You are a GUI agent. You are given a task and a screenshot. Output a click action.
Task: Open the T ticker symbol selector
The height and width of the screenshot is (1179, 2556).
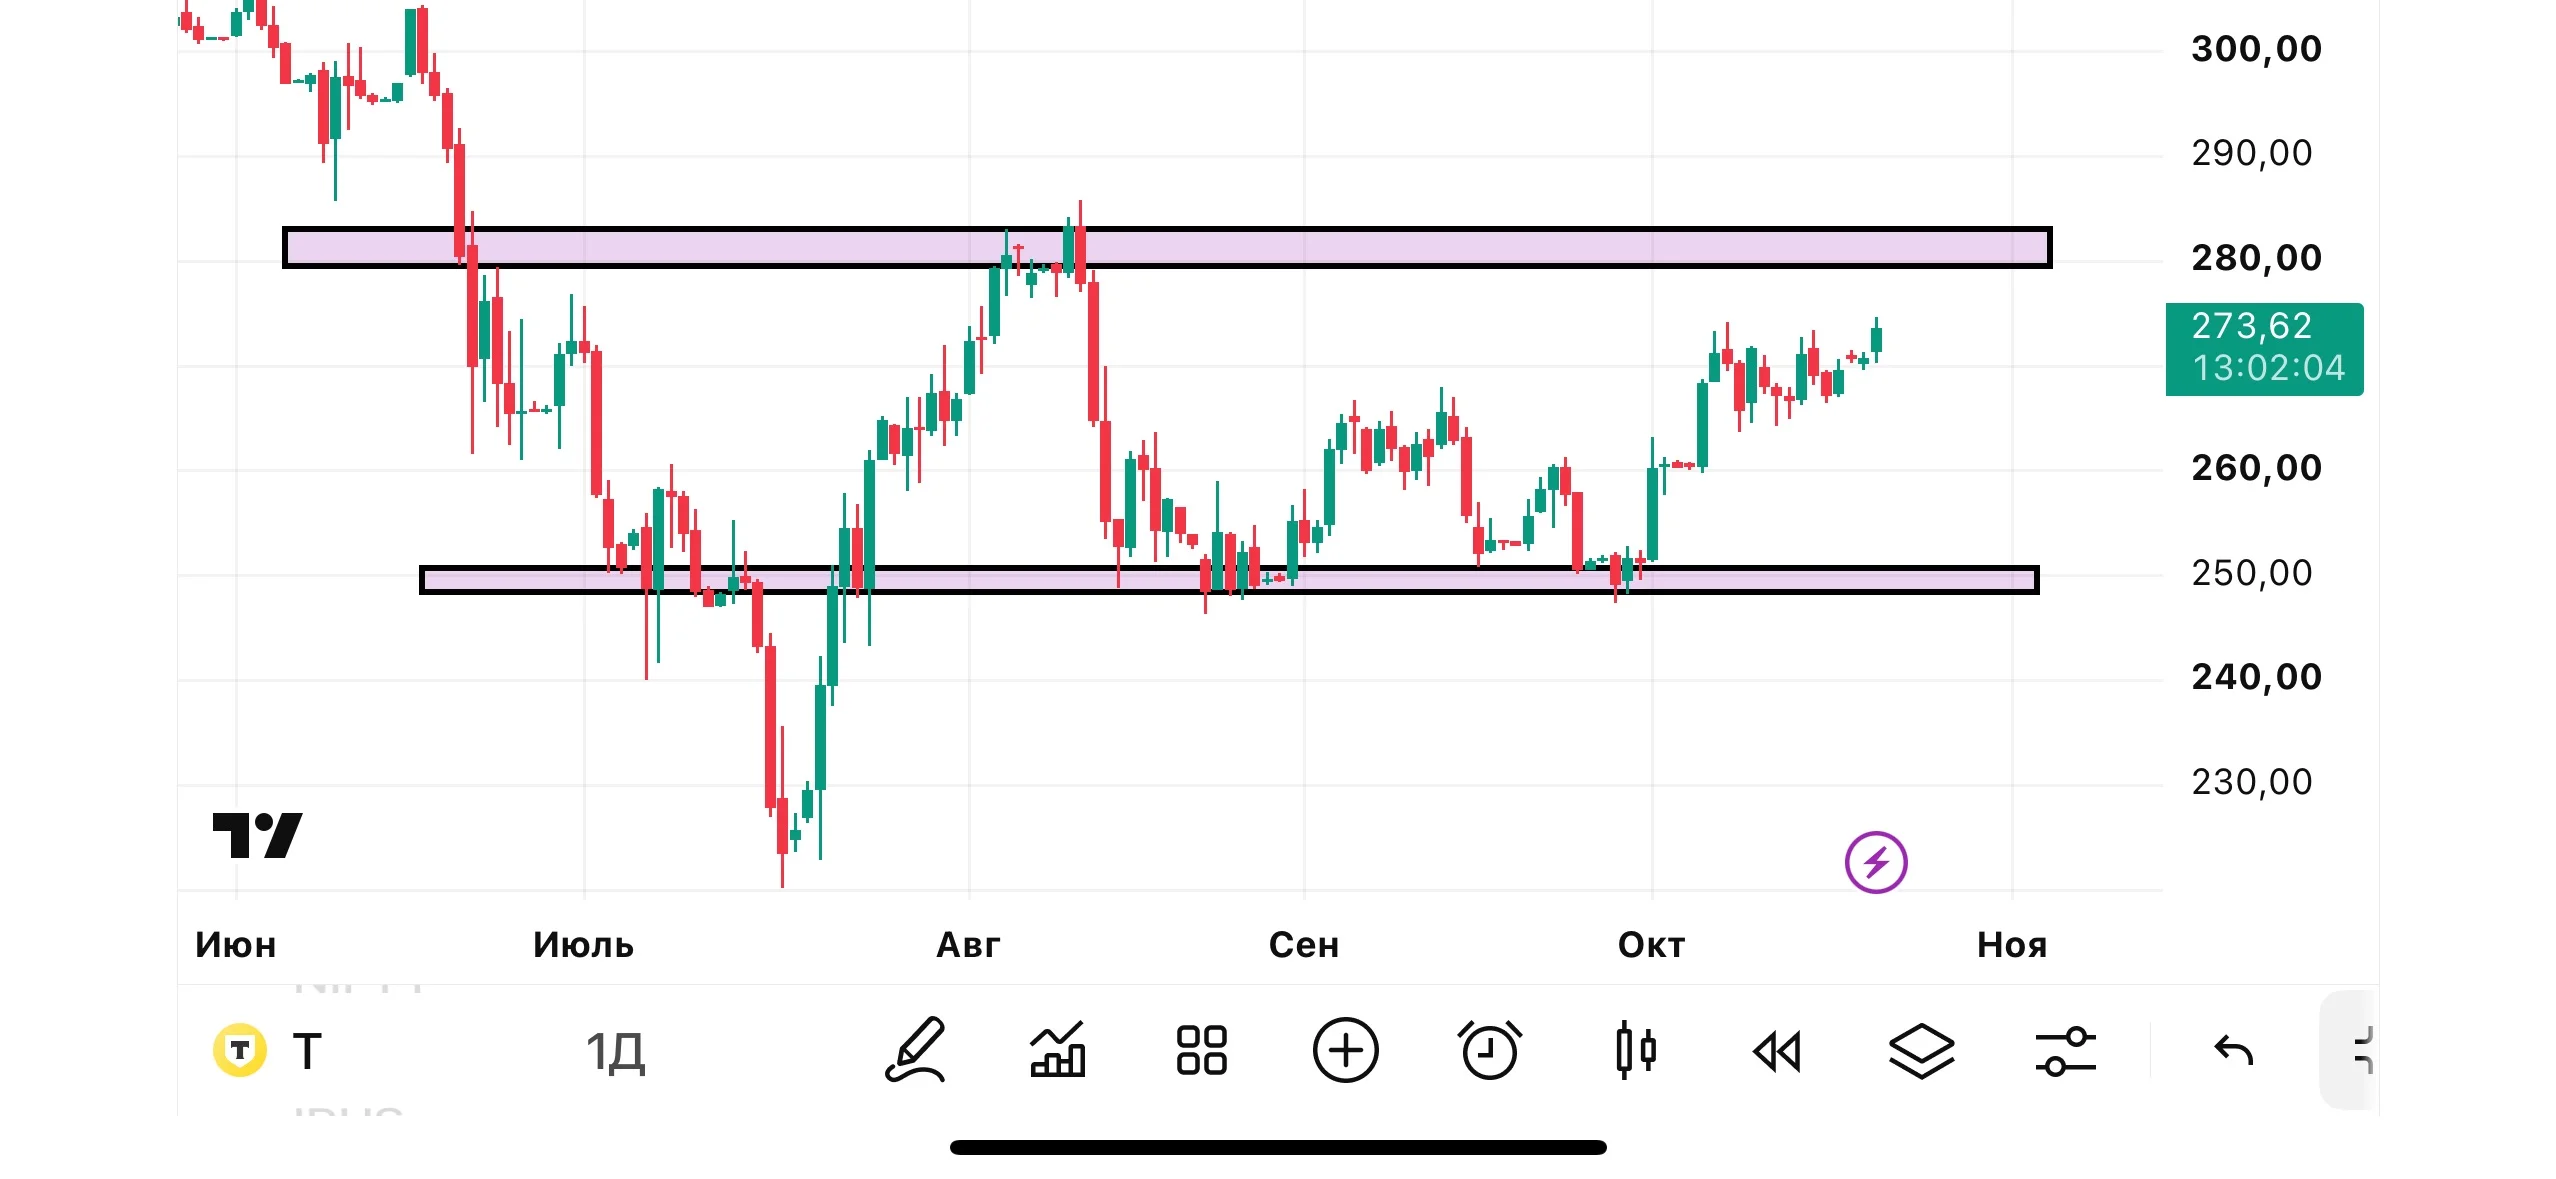(x=268, y=1050)
